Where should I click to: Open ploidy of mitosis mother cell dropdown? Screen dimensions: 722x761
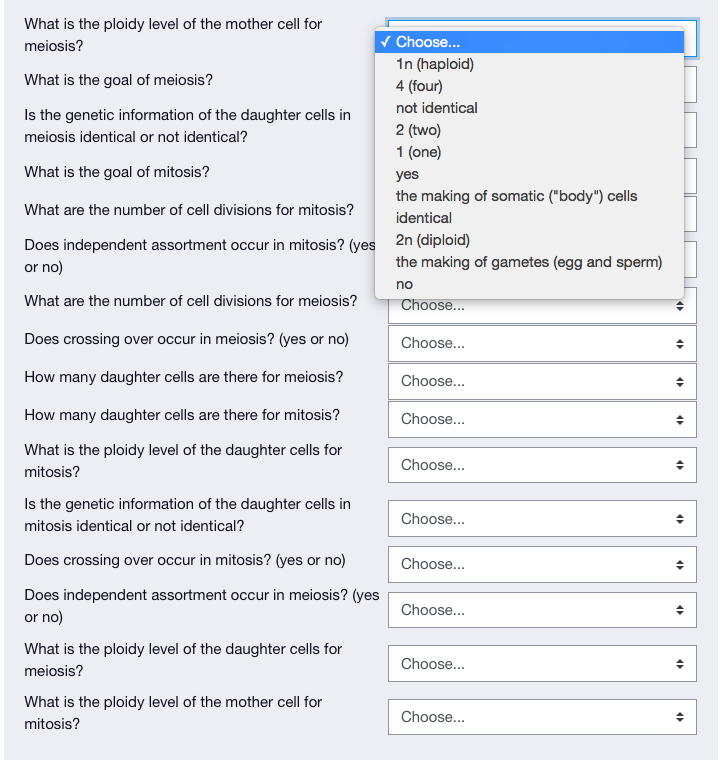(542, 717)
